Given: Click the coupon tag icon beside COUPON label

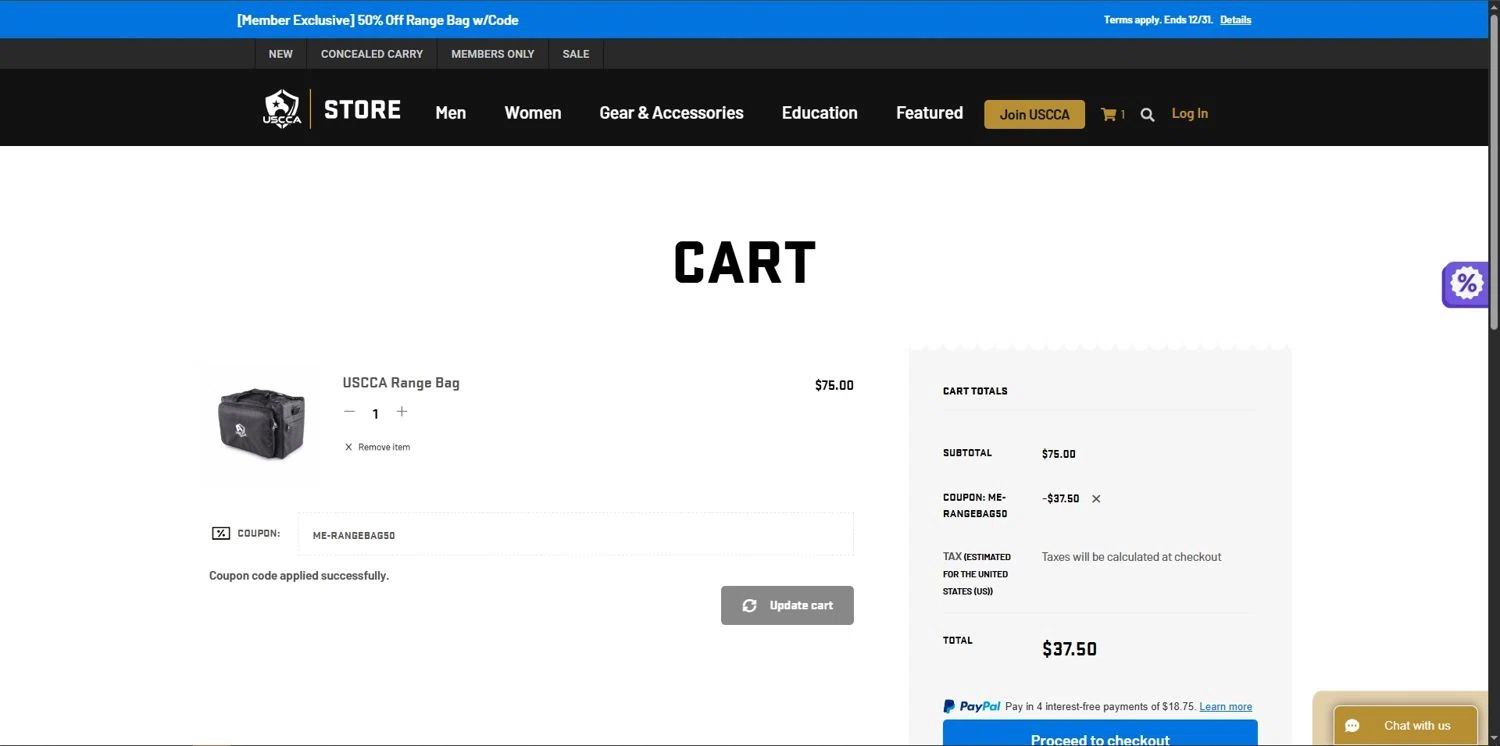Looking at the screenshot, I should coord(221,534).
